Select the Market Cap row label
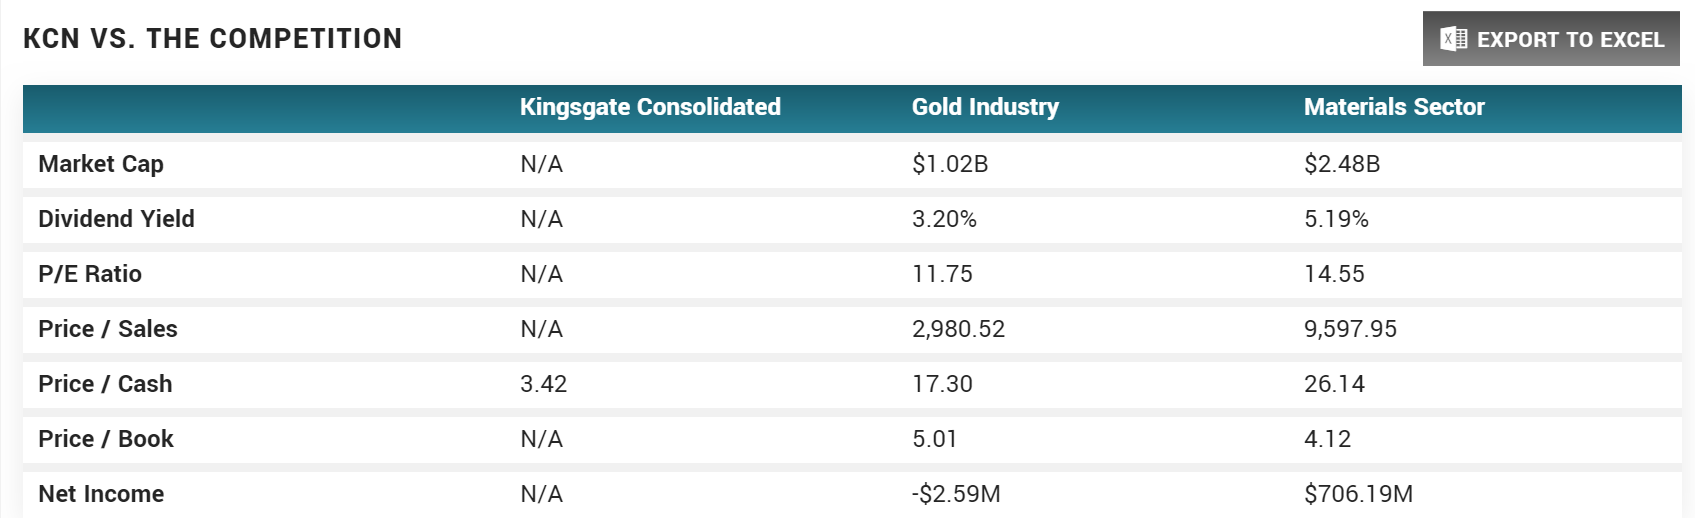 click(101, 164)
